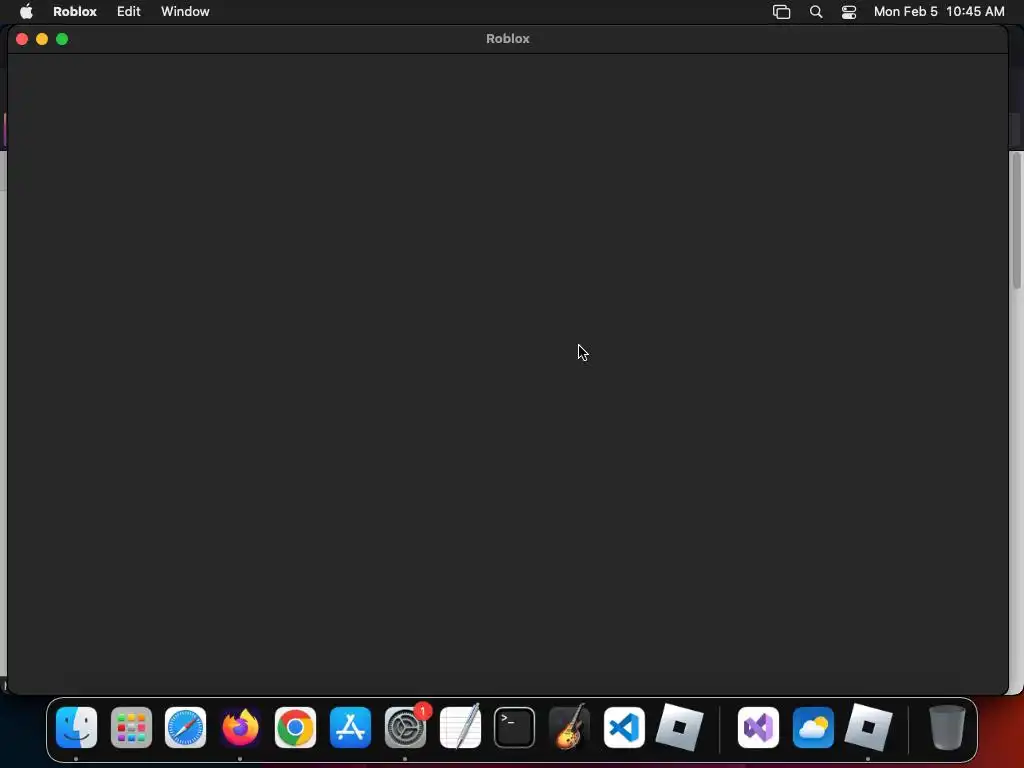The height and width of the screenshot is (768, 1024).
Task: Open Launchpad from the dock
Action: (x=131, y=728)
